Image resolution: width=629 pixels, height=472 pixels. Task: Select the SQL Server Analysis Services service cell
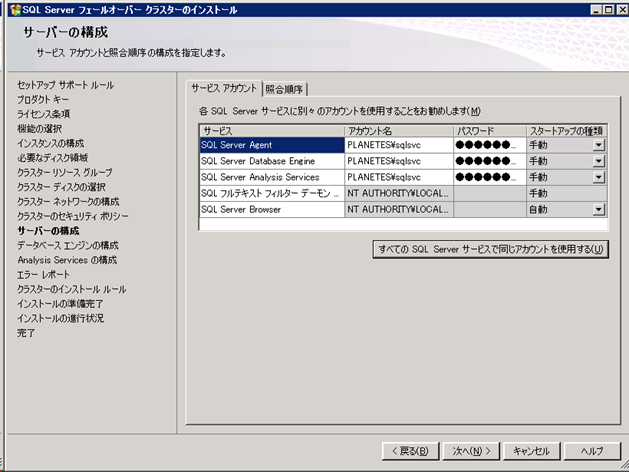[x=272, y=177]
